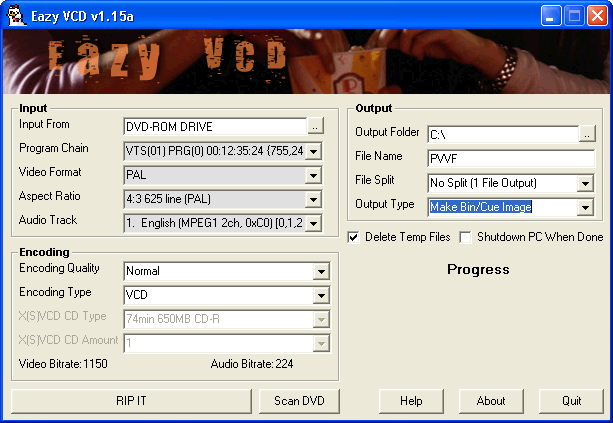The width and height of the screenshot is (613, 423).
Task: Close the Eazy VCD window
Action: 597,16
